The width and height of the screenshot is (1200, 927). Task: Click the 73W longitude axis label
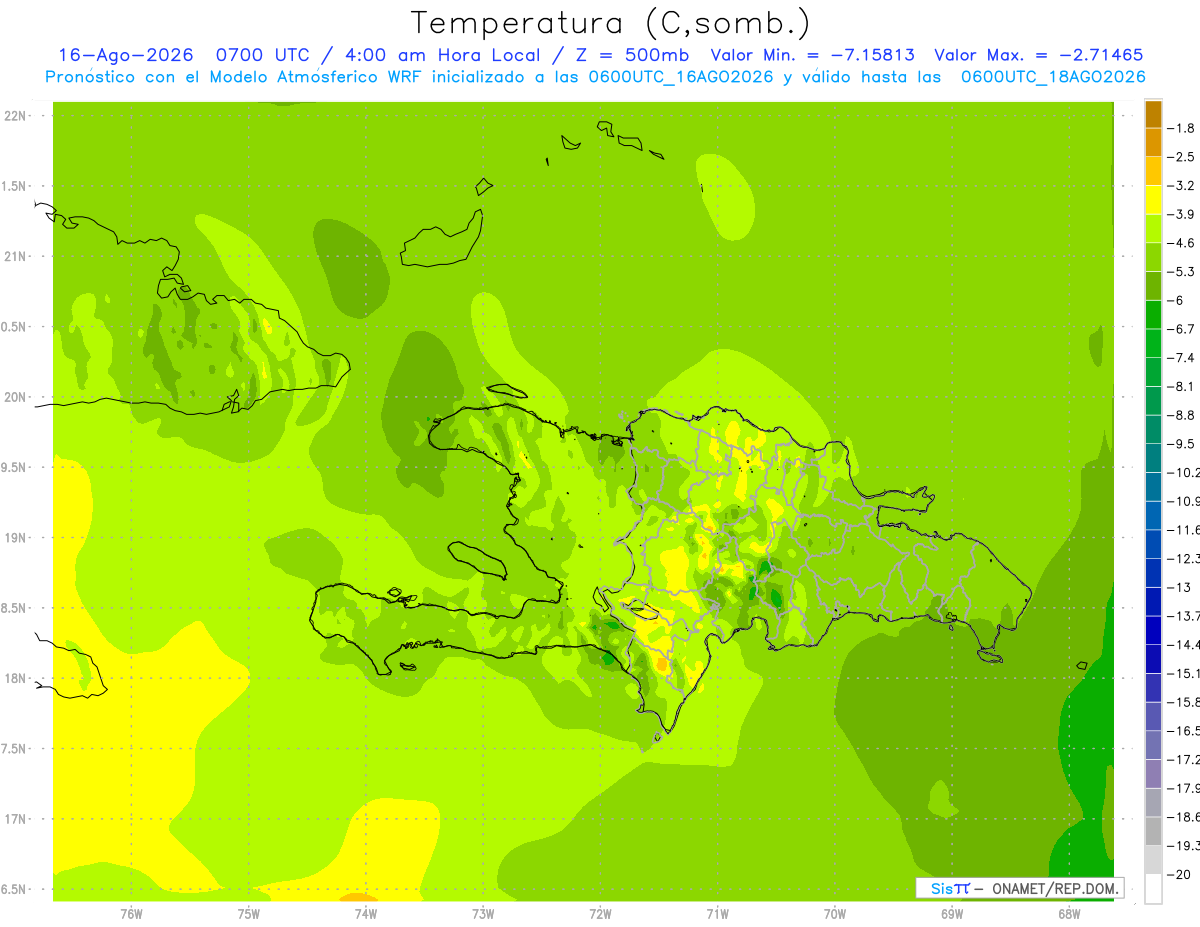[483, 913]
